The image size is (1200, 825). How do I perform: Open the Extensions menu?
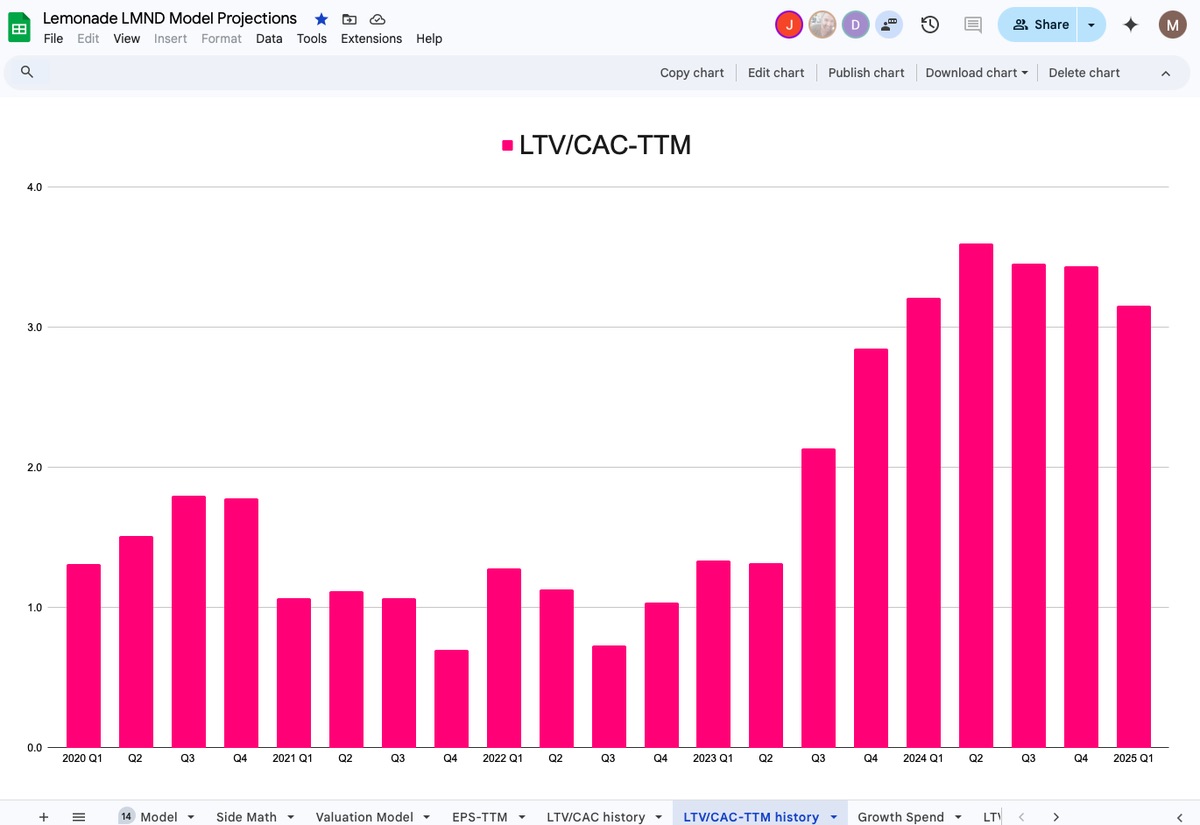(x=371, y=38)
